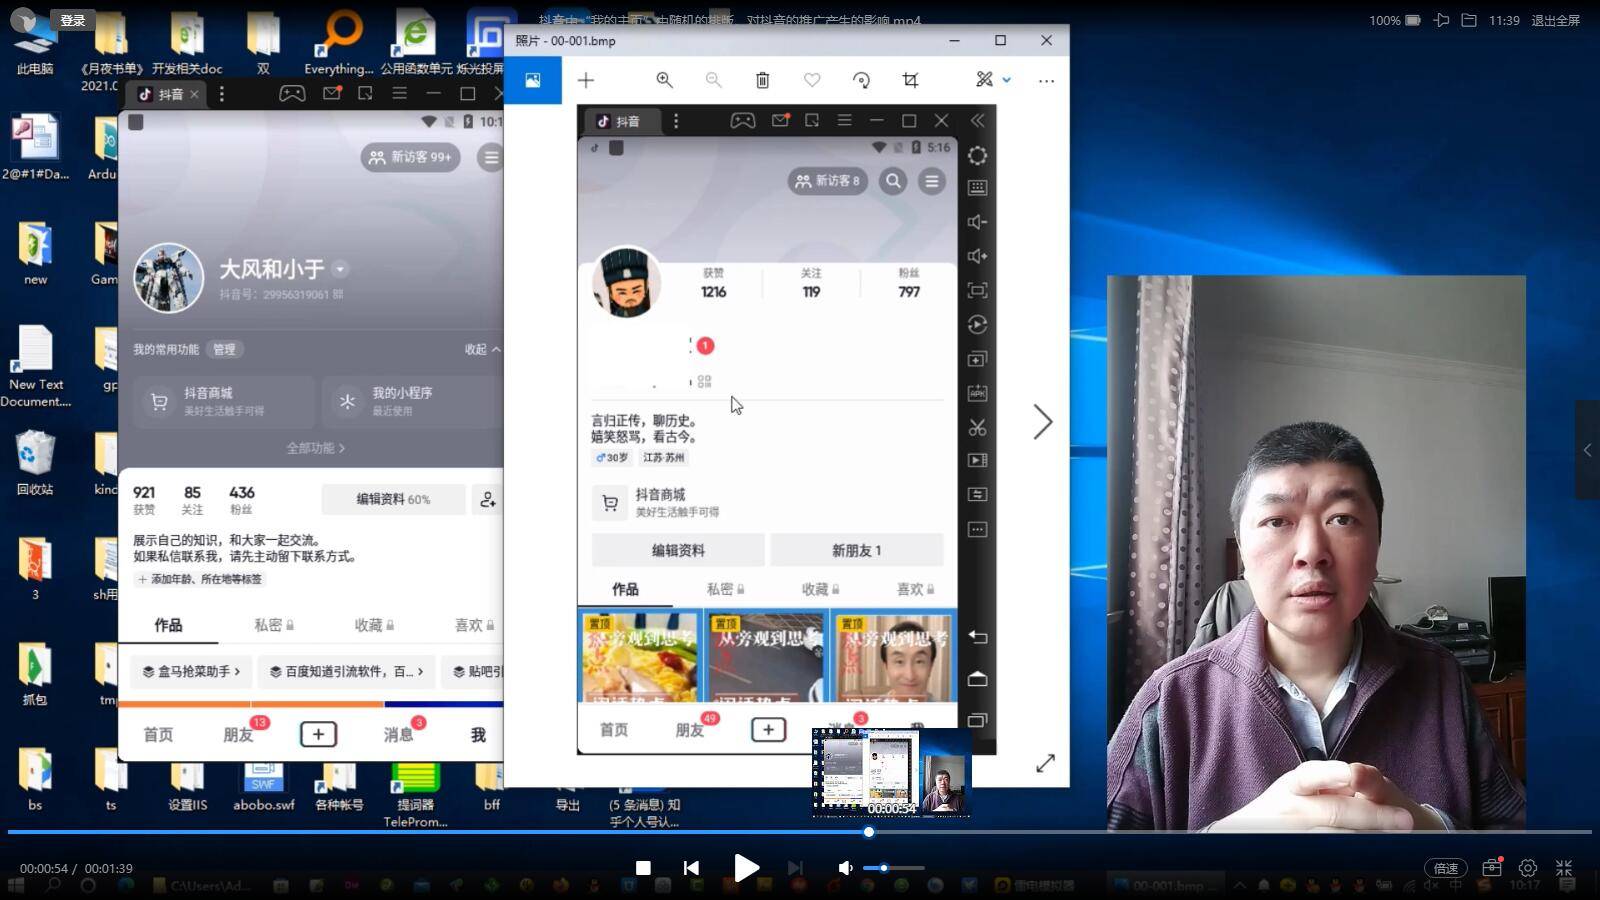Open the player toolbox icon
The height and width of the screenshot is (900, 1600).
click(x=1492, y=868)
